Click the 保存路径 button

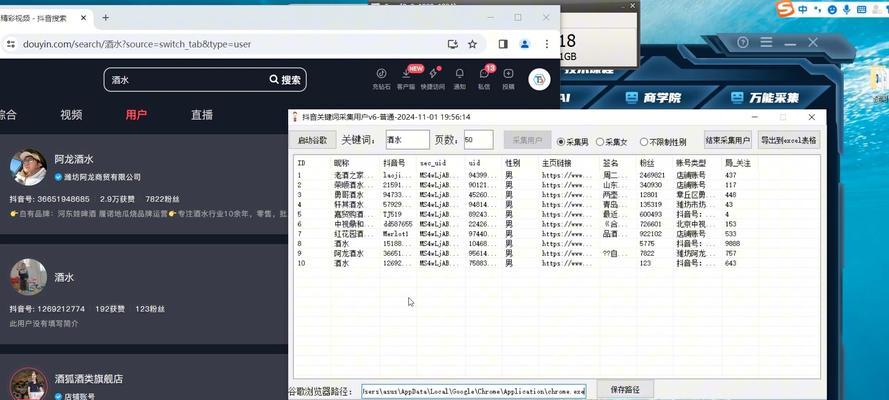625,390
